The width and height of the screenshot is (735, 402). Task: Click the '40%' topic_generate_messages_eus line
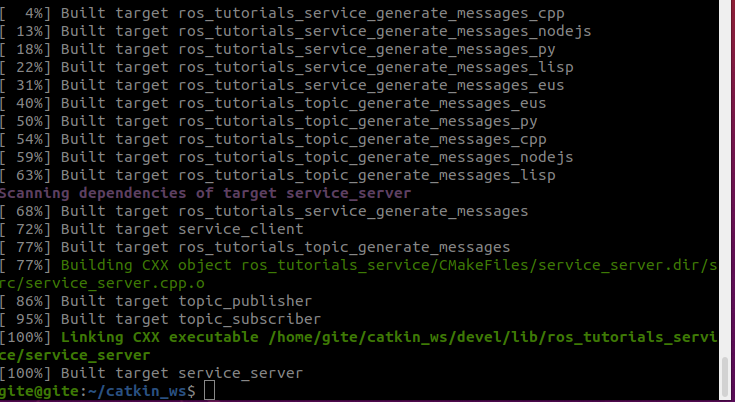click(273, 103)
